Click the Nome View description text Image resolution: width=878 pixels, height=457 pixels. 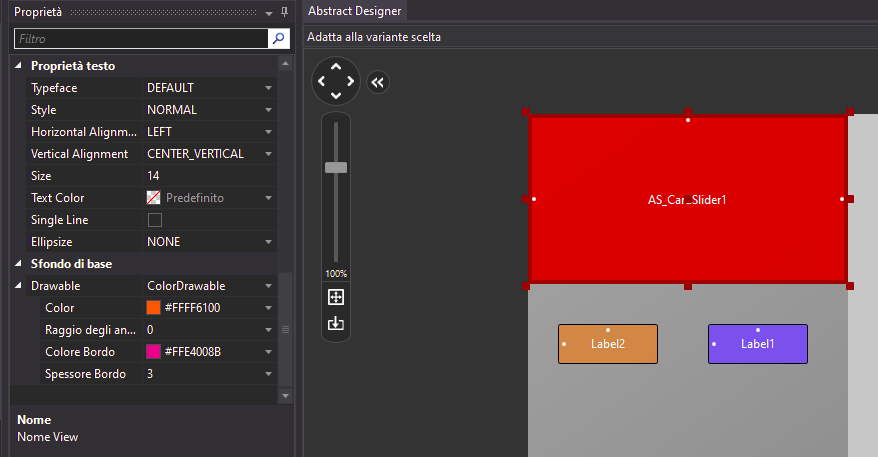point(48,437)
